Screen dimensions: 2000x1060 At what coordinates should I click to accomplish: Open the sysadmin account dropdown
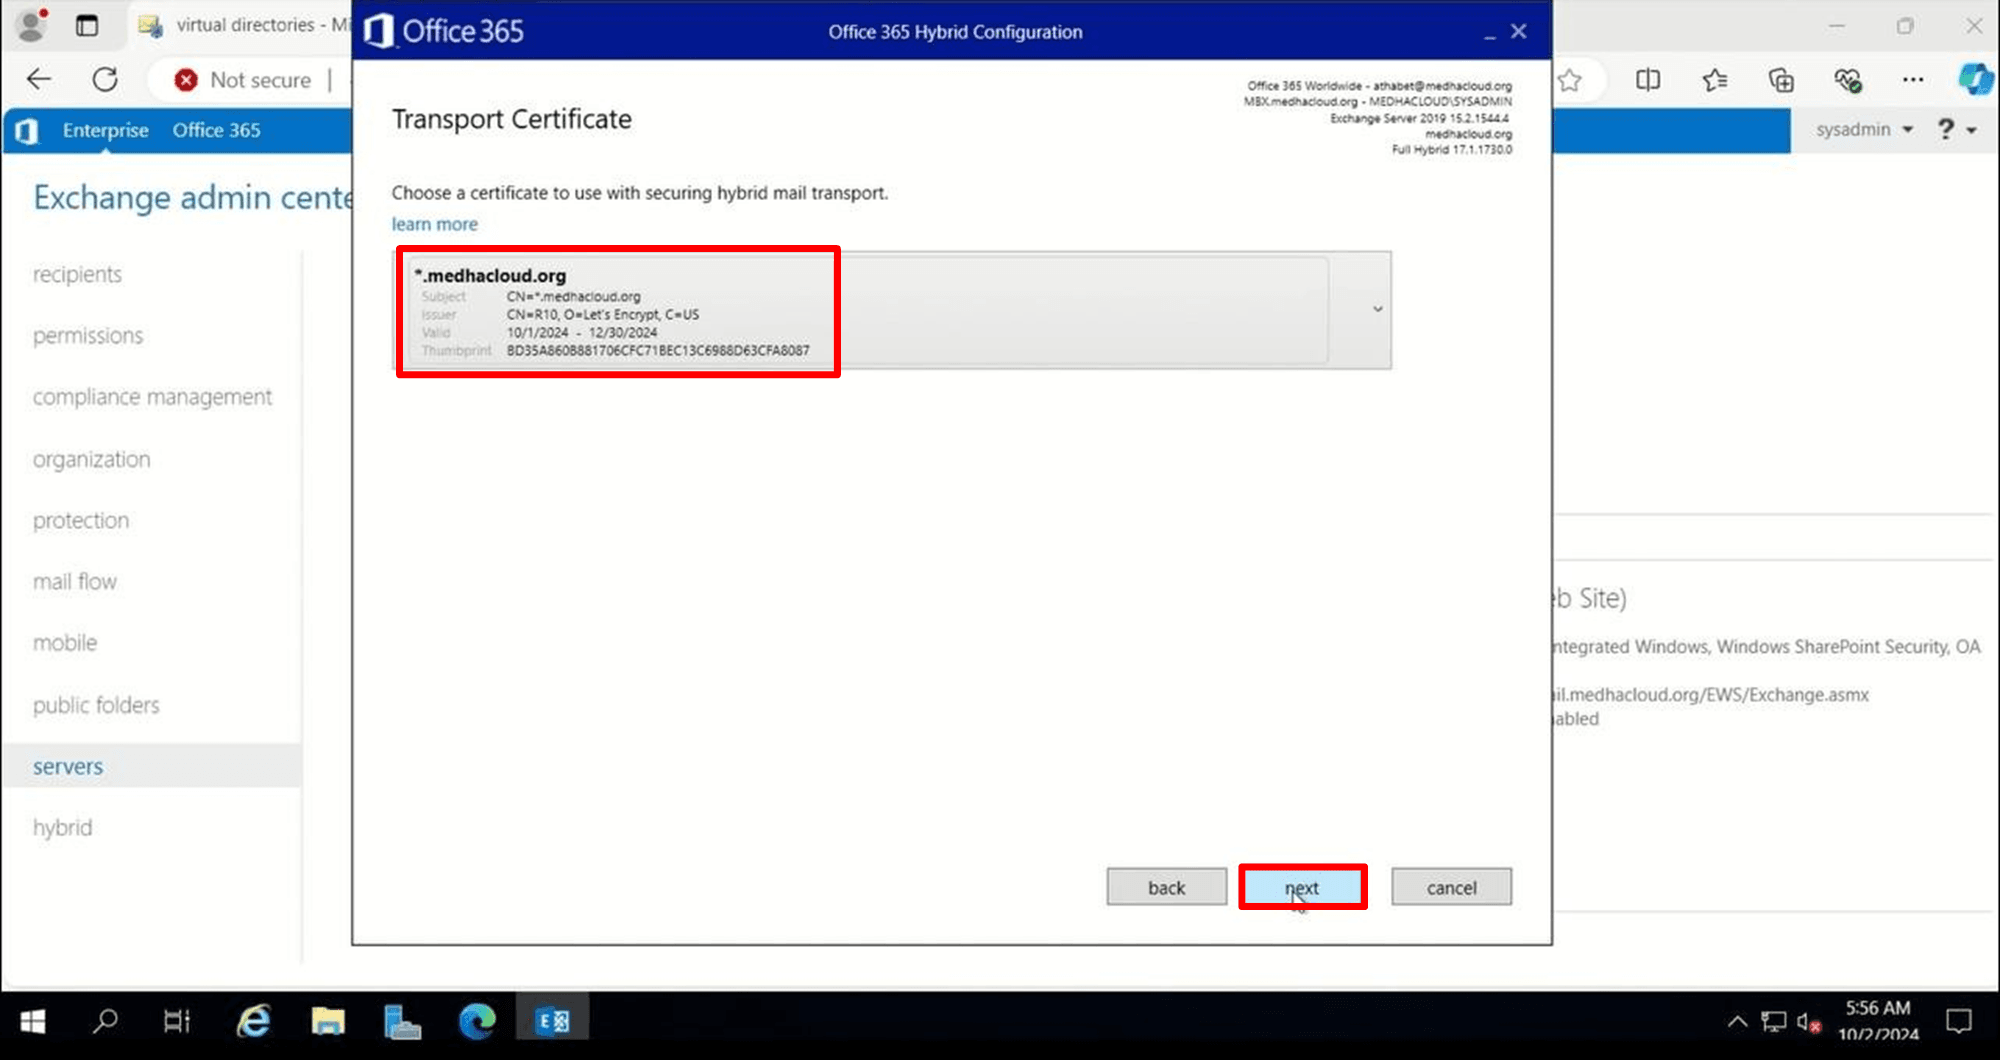click(1864, 130)
